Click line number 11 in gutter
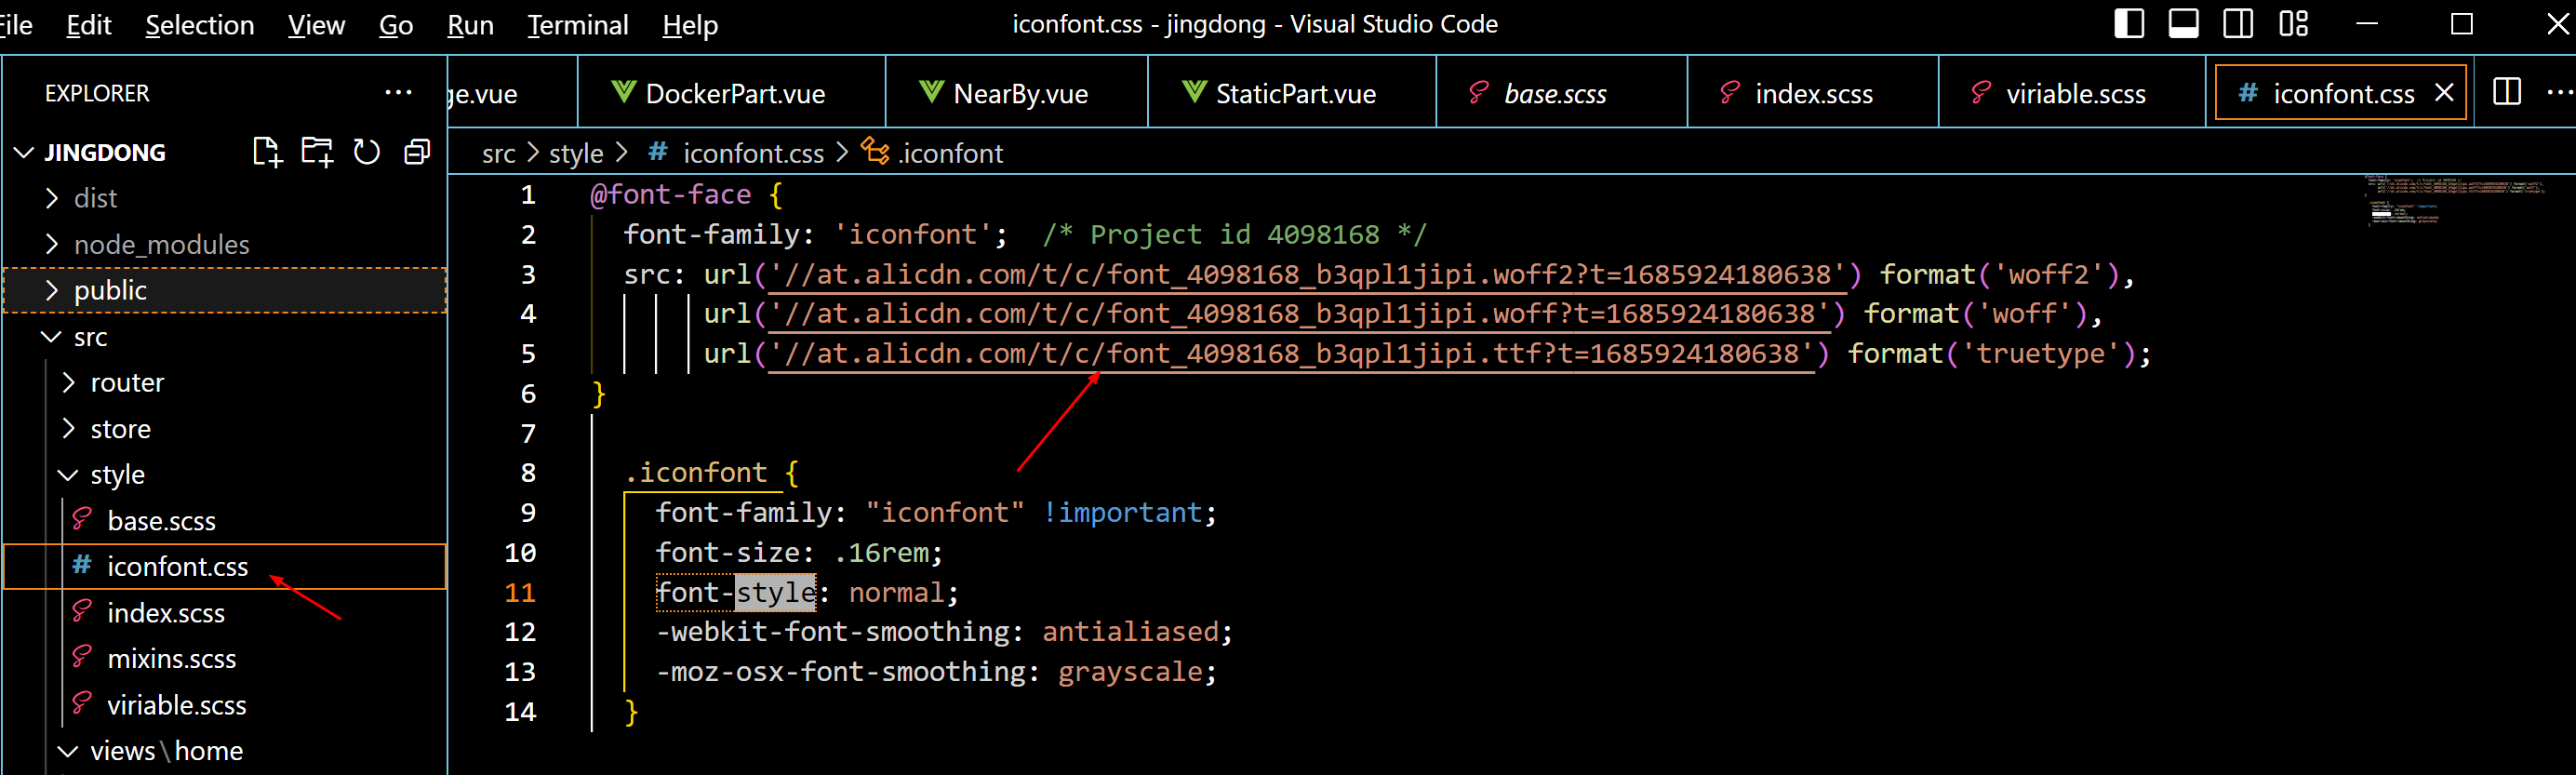This screenshot has width=2576, height=775. coord(520,592)
